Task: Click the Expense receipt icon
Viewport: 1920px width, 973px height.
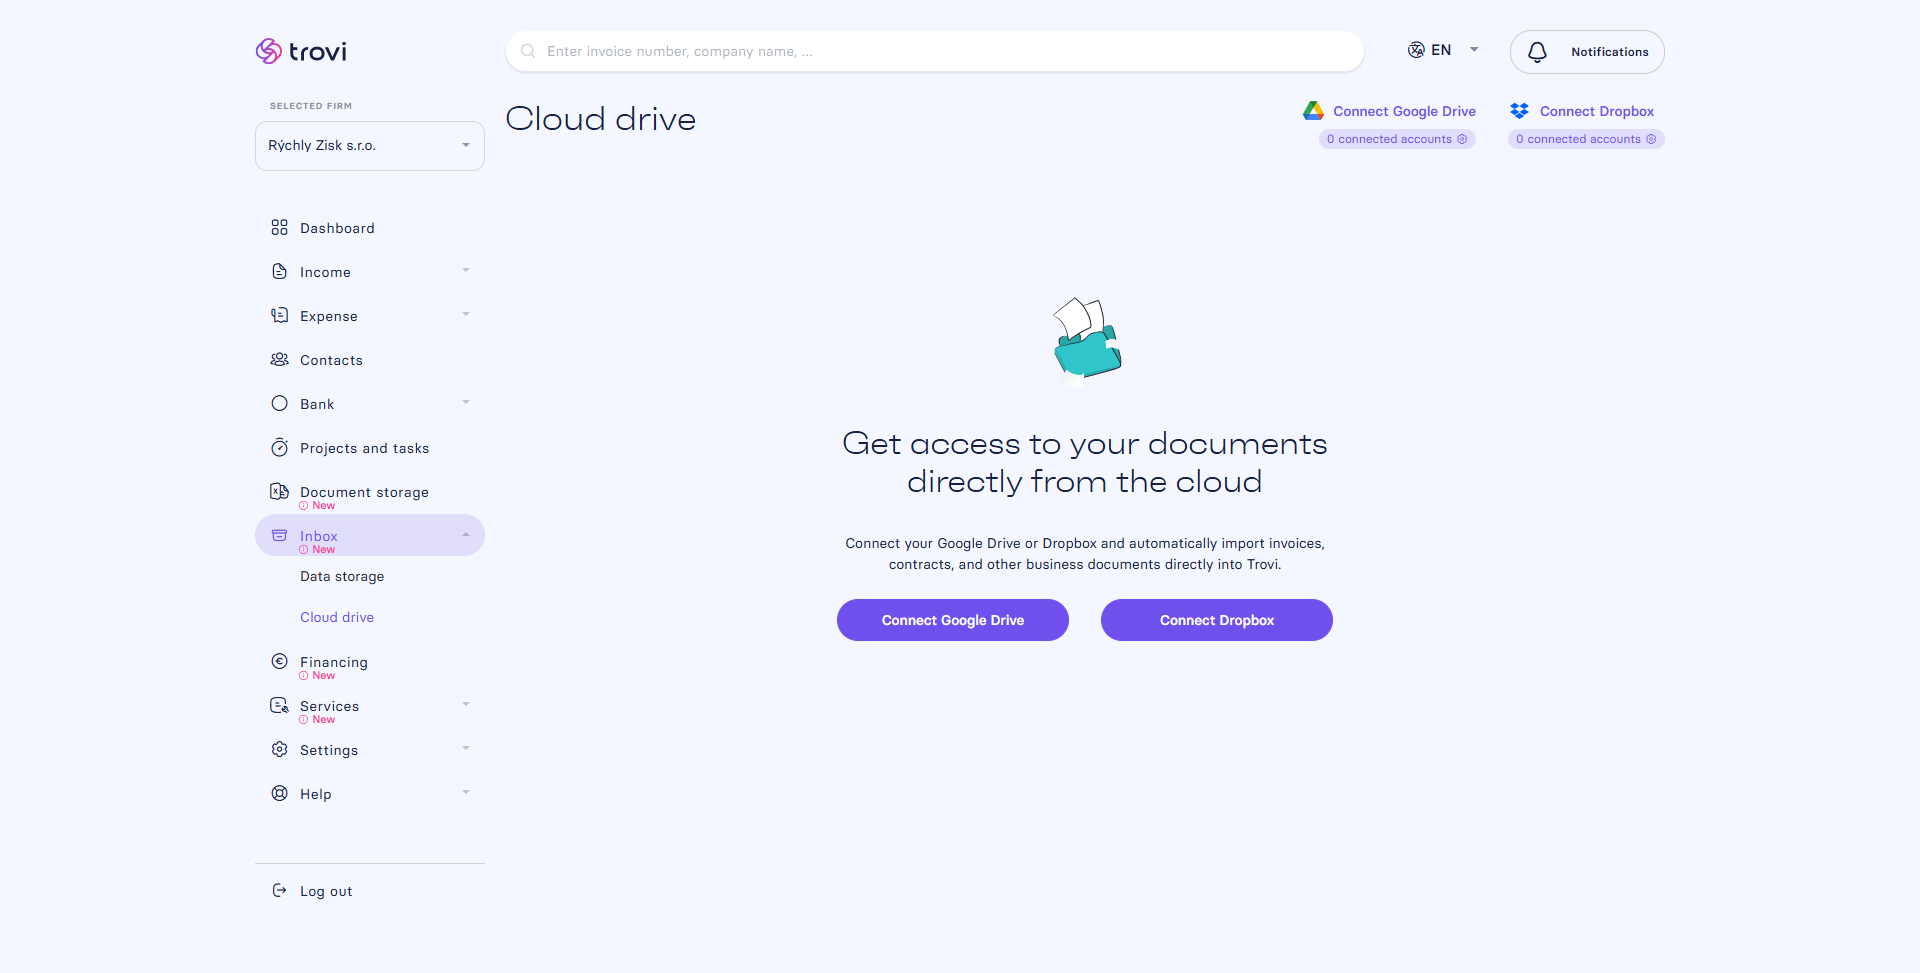Action: tap(279, 315)
